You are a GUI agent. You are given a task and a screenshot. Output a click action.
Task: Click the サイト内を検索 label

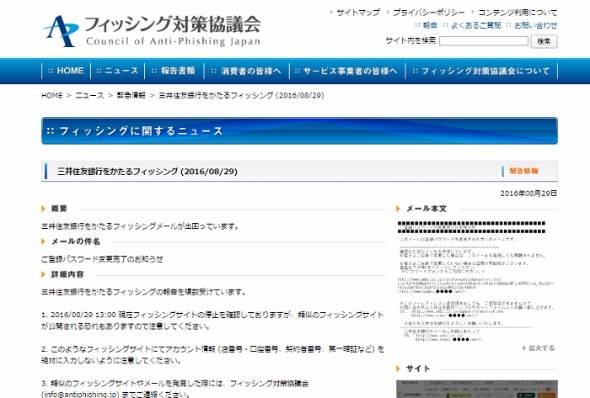411,40
